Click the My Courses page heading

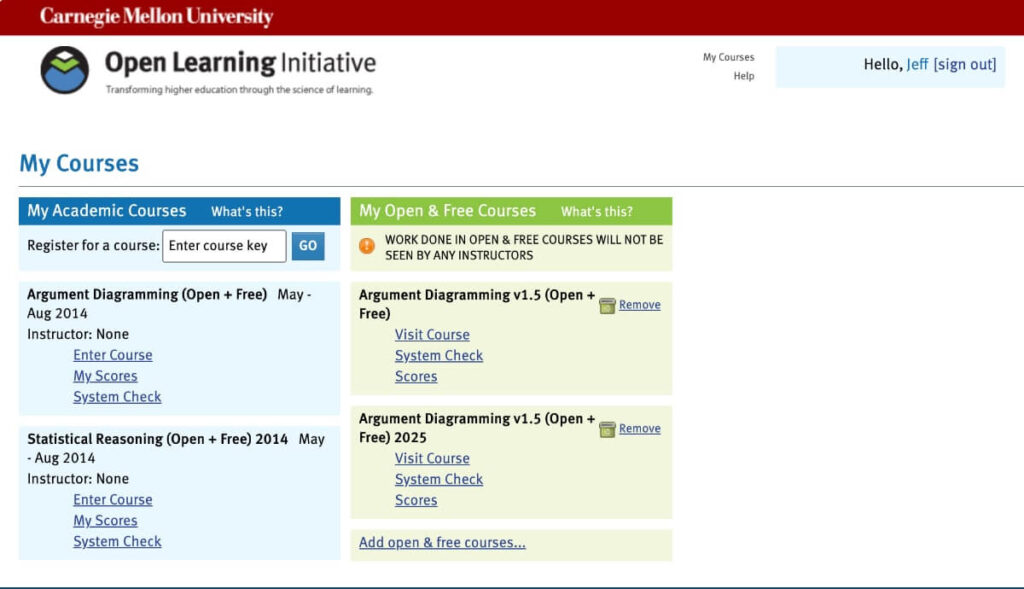point(79,163)
